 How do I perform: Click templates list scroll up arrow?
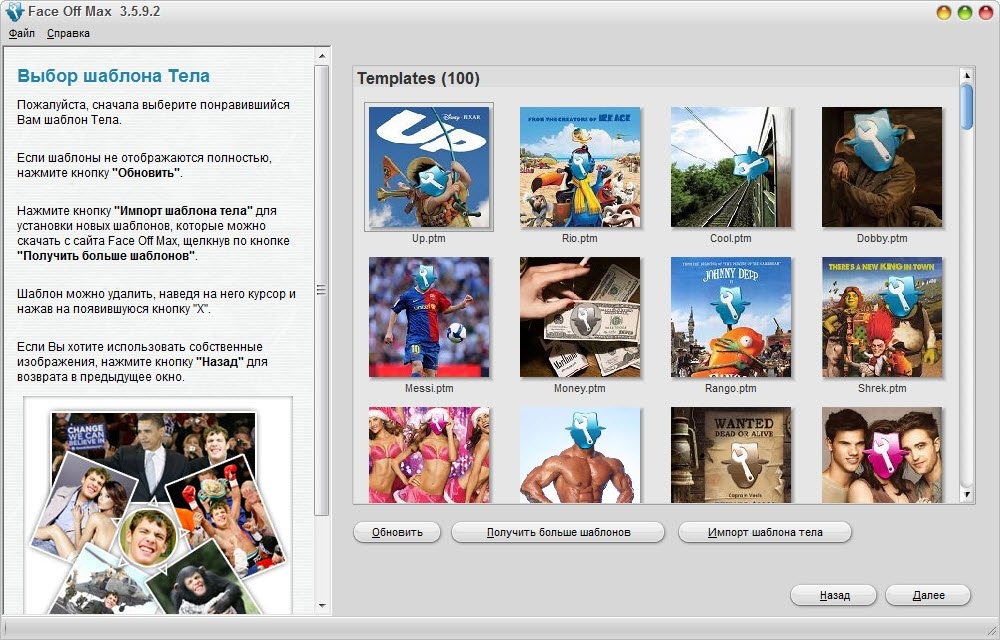click(967, 75)
